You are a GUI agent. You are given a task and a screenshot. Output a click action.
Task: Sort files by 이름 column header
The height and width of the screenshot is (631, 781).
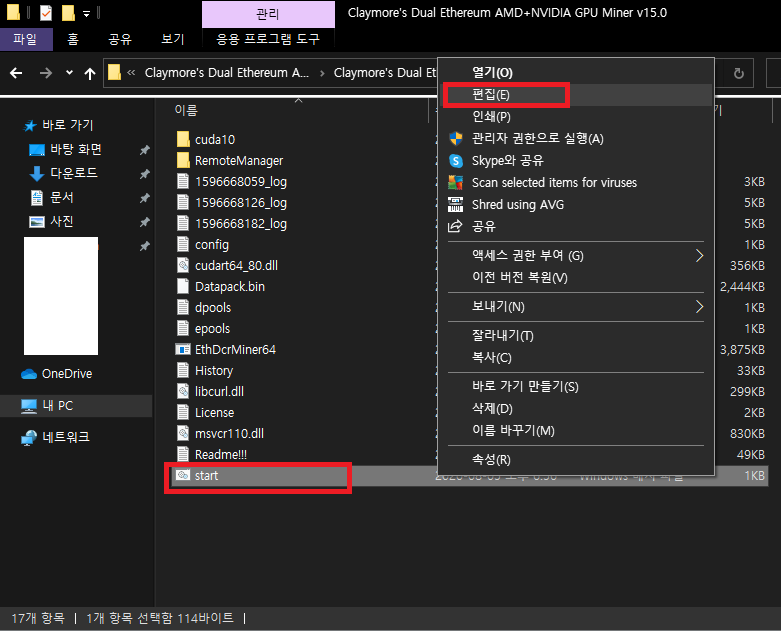[186, 110]
